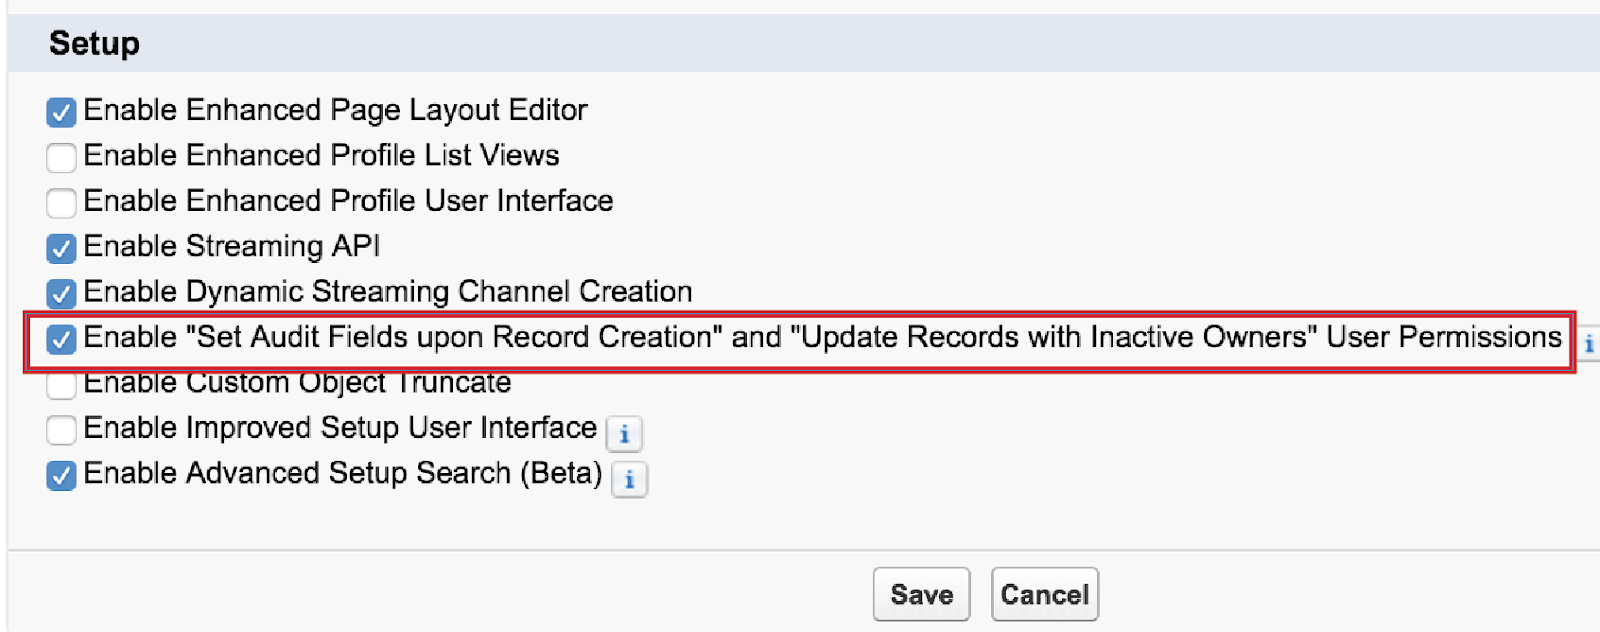This screenshot has height=632, width=1600.
Task: Enable Improved Setup User Interface checkbox
Action: (61, 430)
